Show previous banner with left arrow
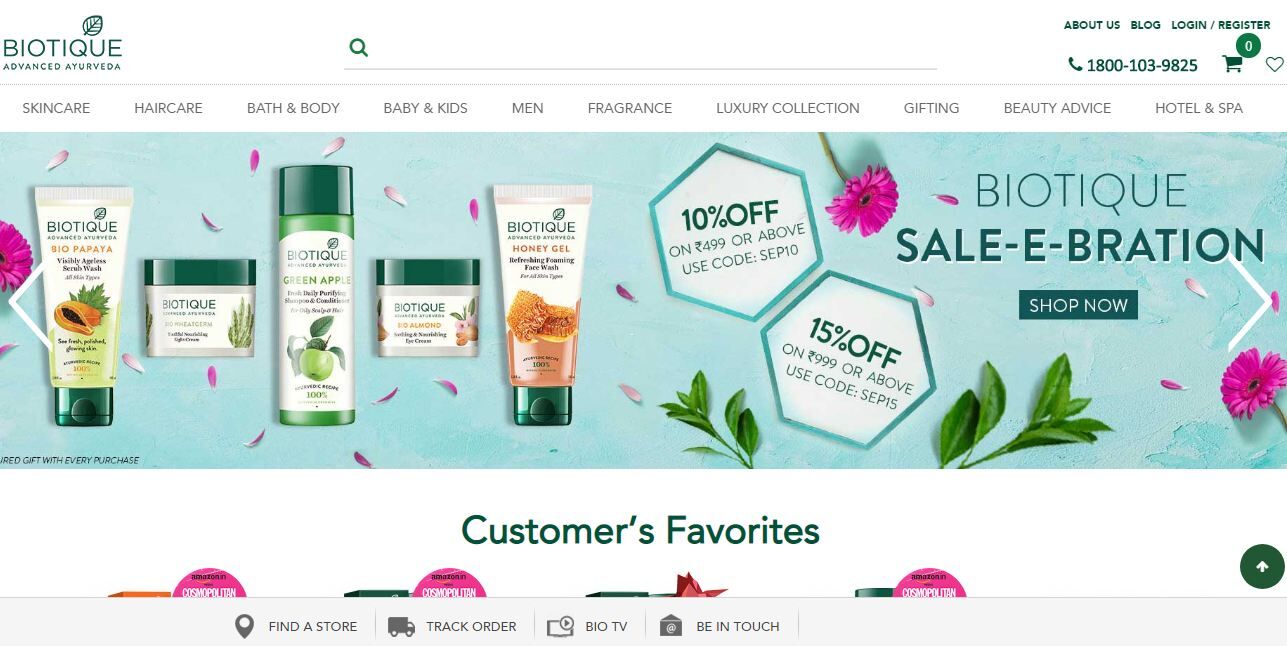1287x646 pixels. tap(28, 302)
